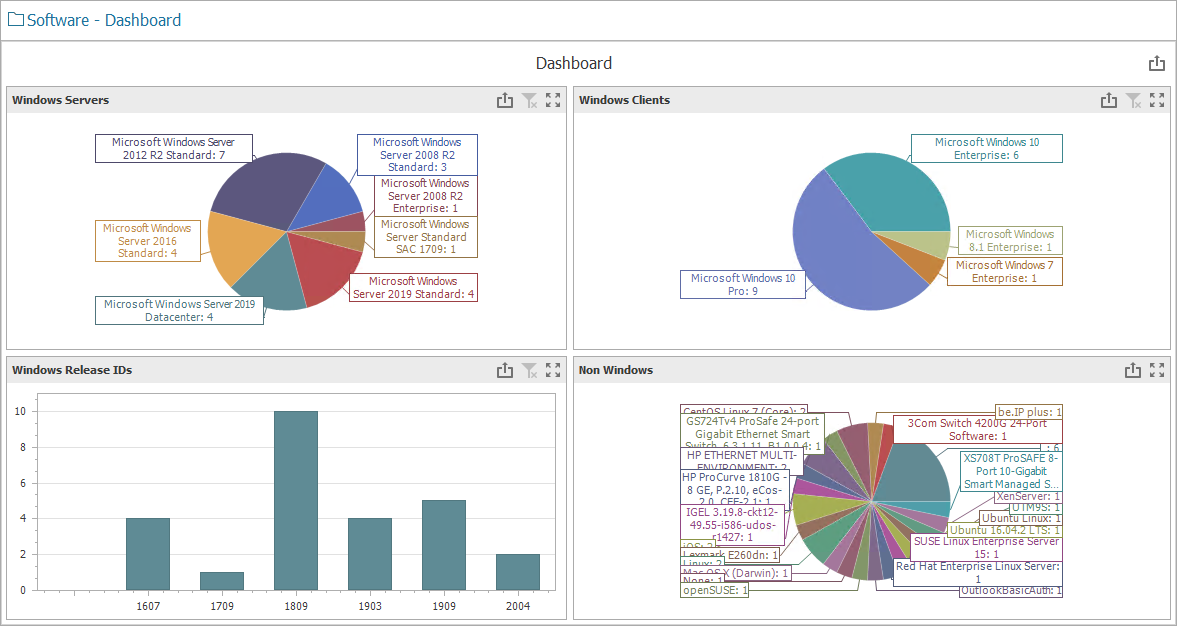
Task: Clear the filter on the Windows Clients panel
Action: pos(1133,100)
